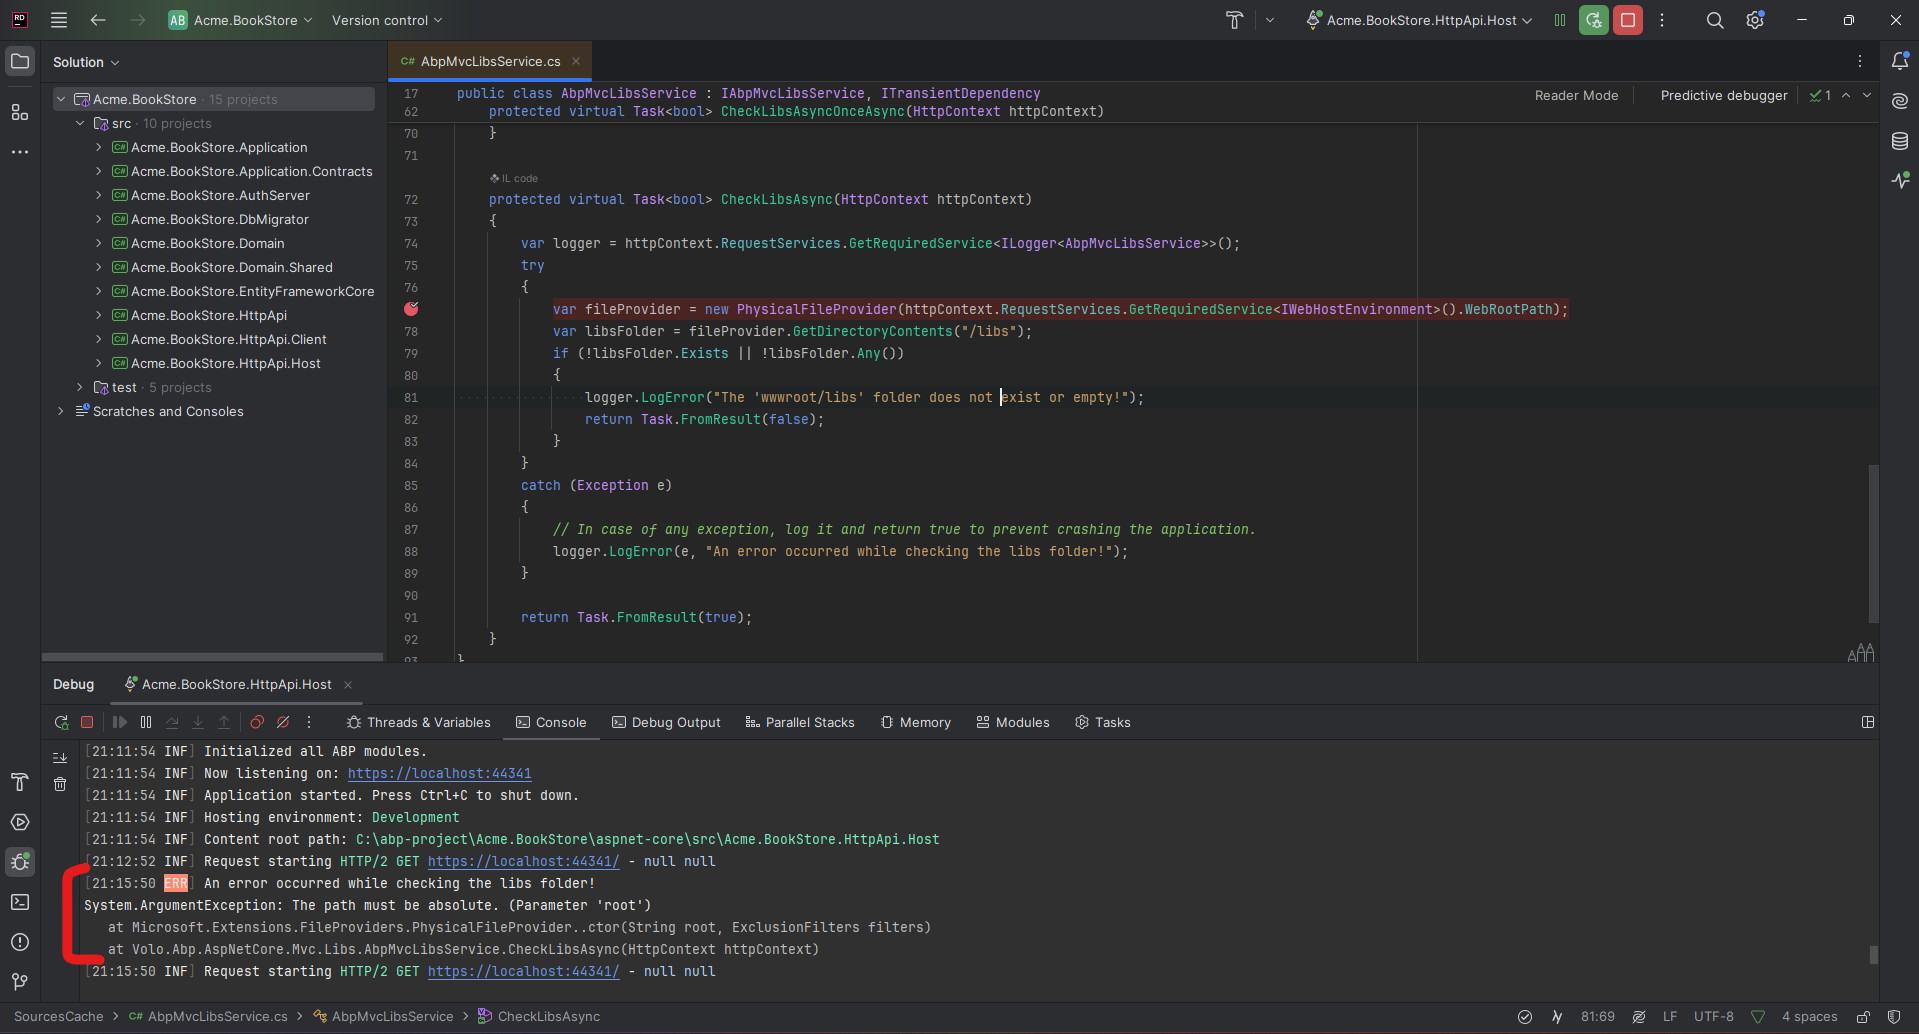Toggle Reader Mode in the editor

1576,95
